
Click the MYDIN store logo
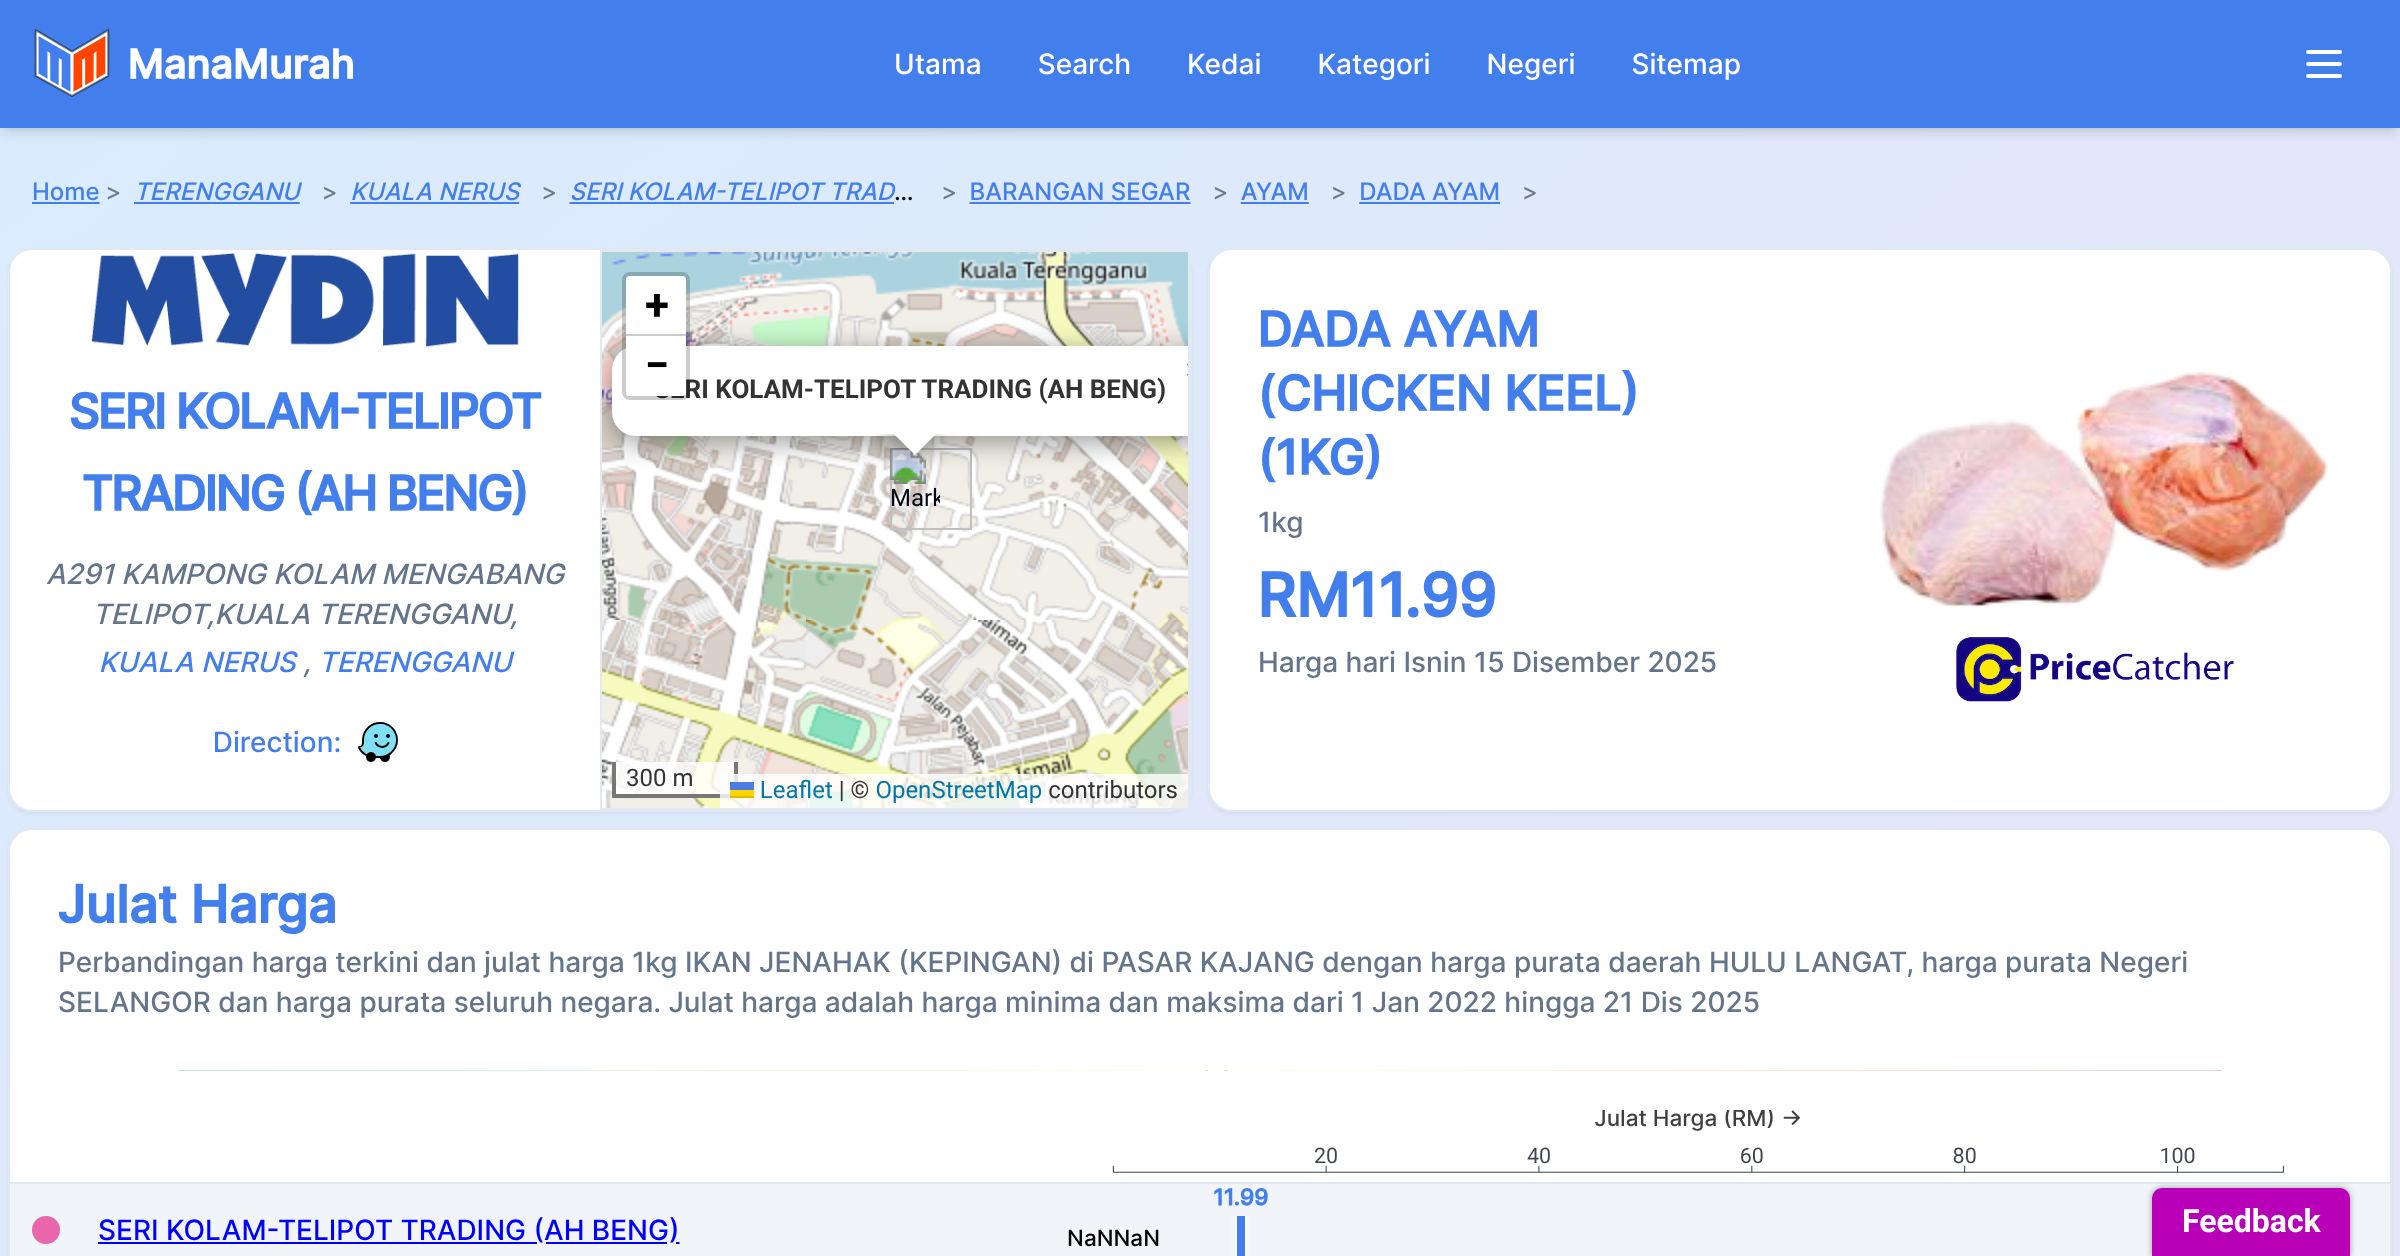point(305,300)
